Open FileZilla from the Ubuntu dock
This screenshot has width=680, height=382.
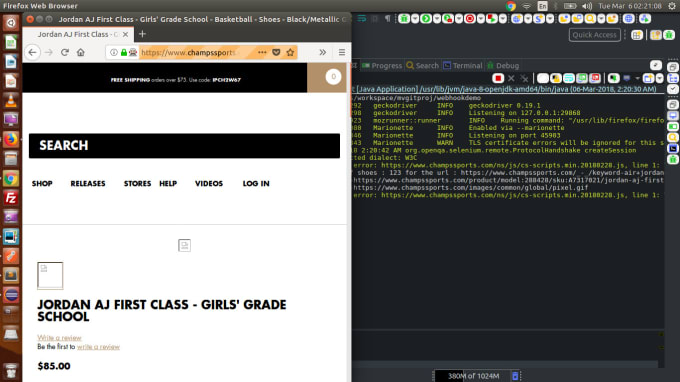click(11, 198)
